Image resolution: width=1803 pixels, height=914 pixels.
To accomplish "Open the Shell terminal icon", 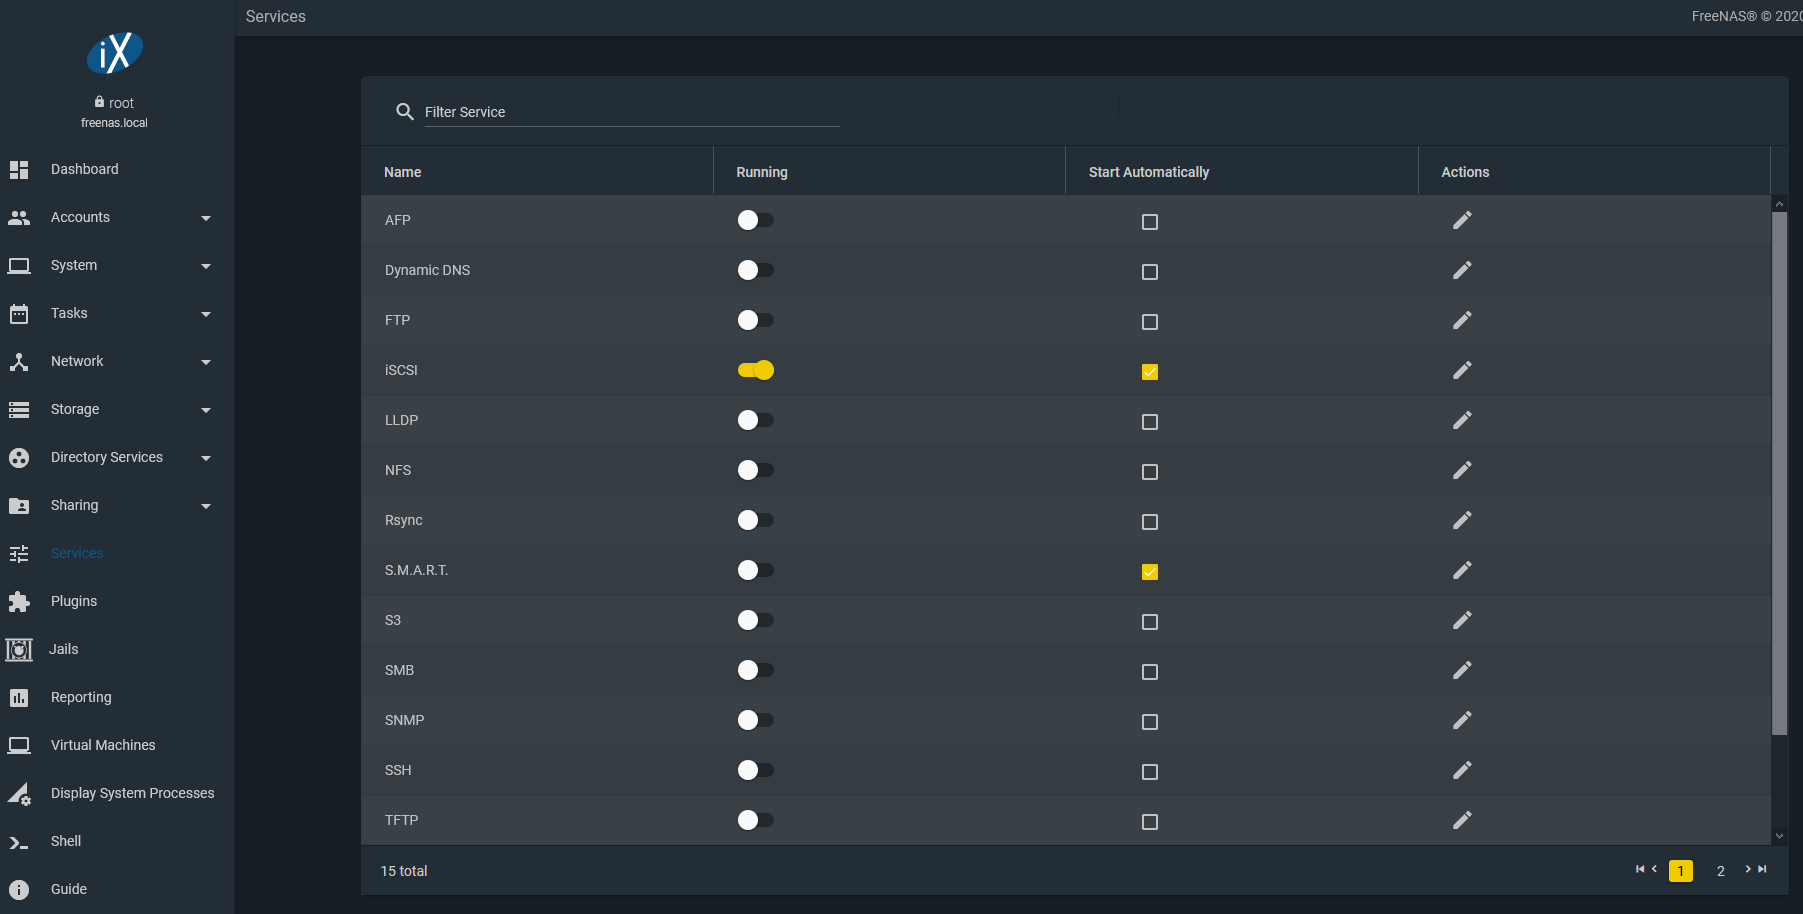I will coord(19,842).
